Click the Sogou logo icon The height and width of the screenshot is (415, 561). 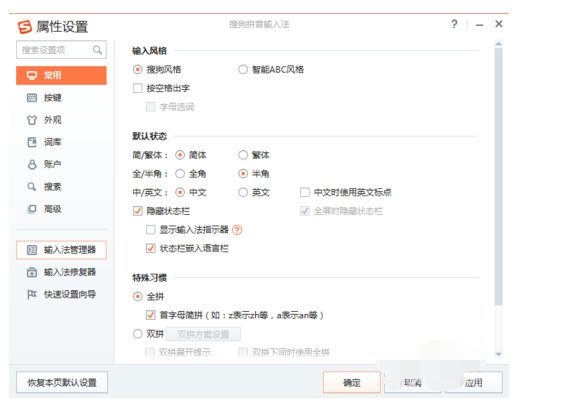pos(25,27)
